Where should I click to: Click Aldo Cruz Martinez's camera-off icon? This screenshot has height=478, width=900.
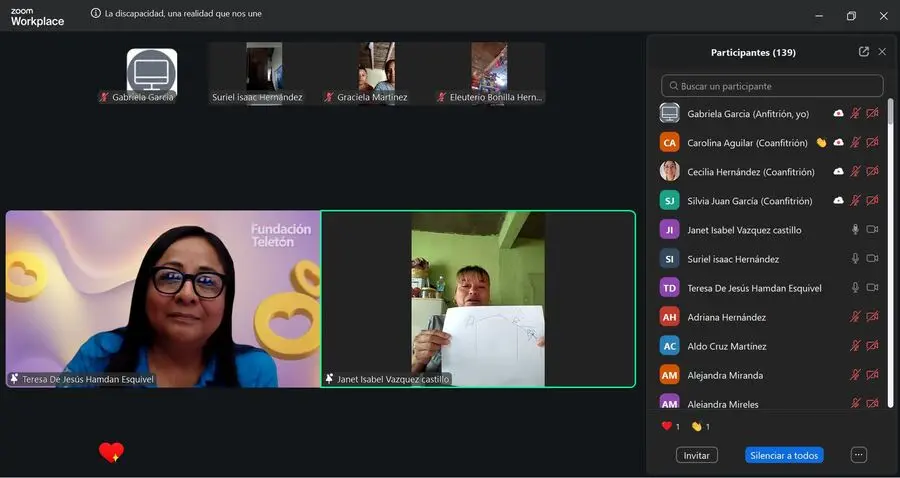point(872,346)
